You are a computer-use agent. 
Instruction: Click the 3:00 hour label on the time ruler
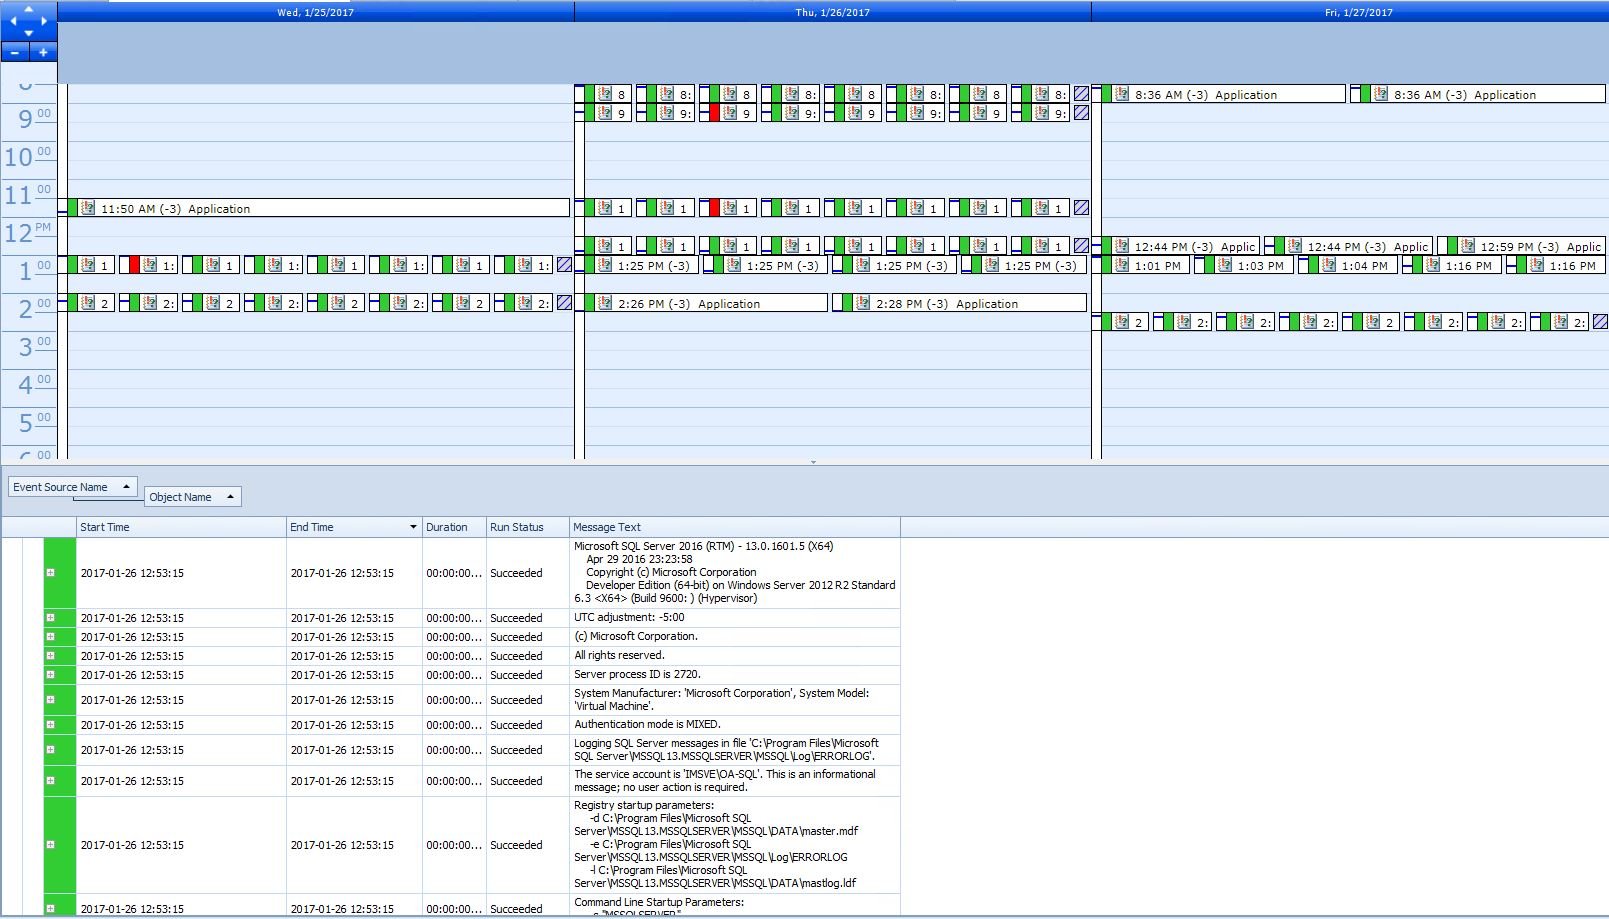click(x=34, y=347)
